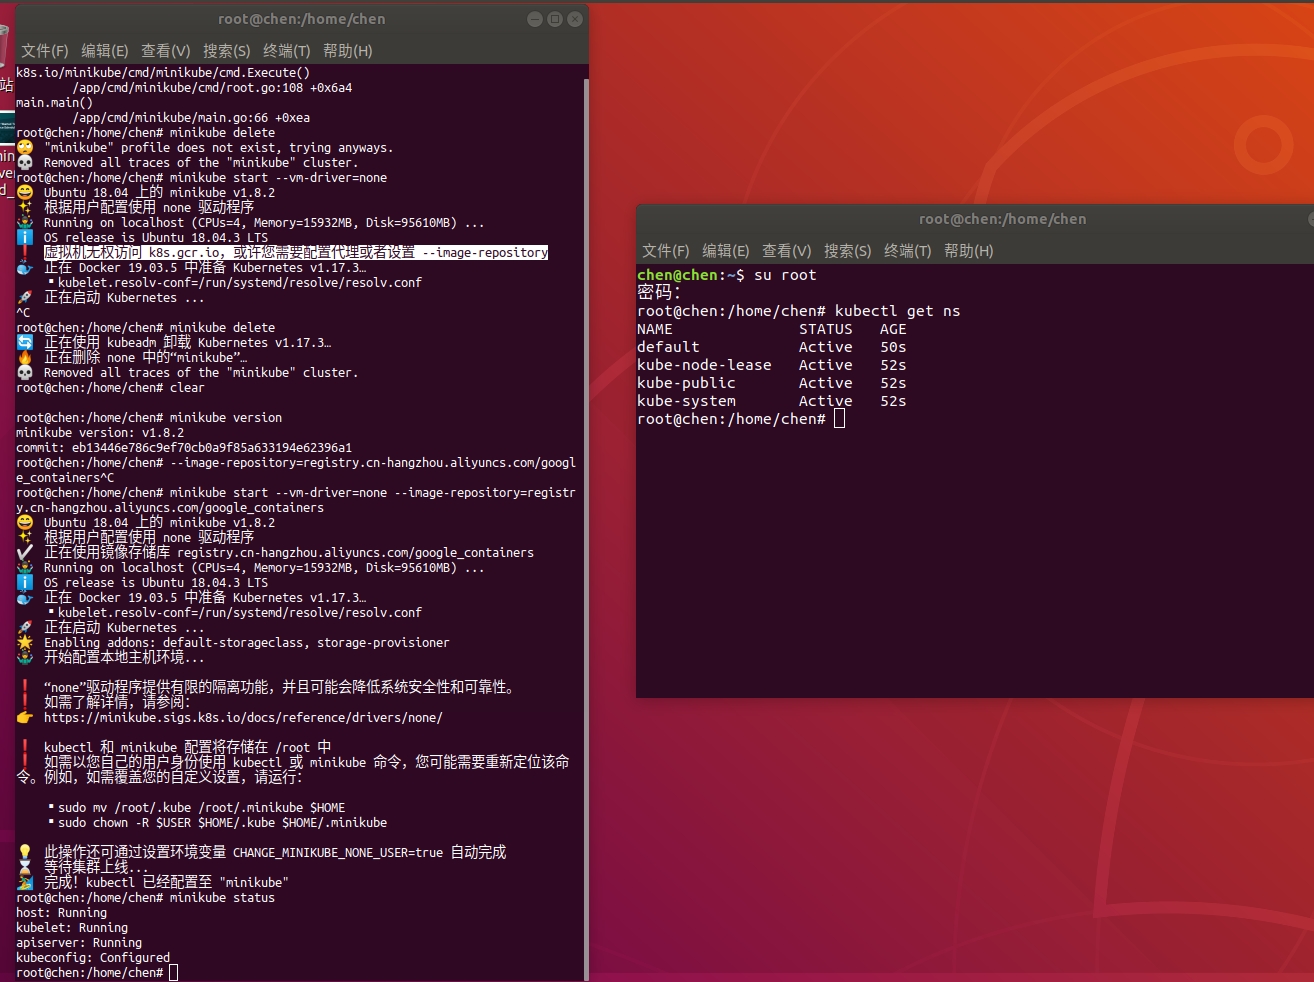The height and width of the screenshot is (982, 1314).
Task: Click 'sudo mv /root/.kube' command line
Action: (201, 808)
